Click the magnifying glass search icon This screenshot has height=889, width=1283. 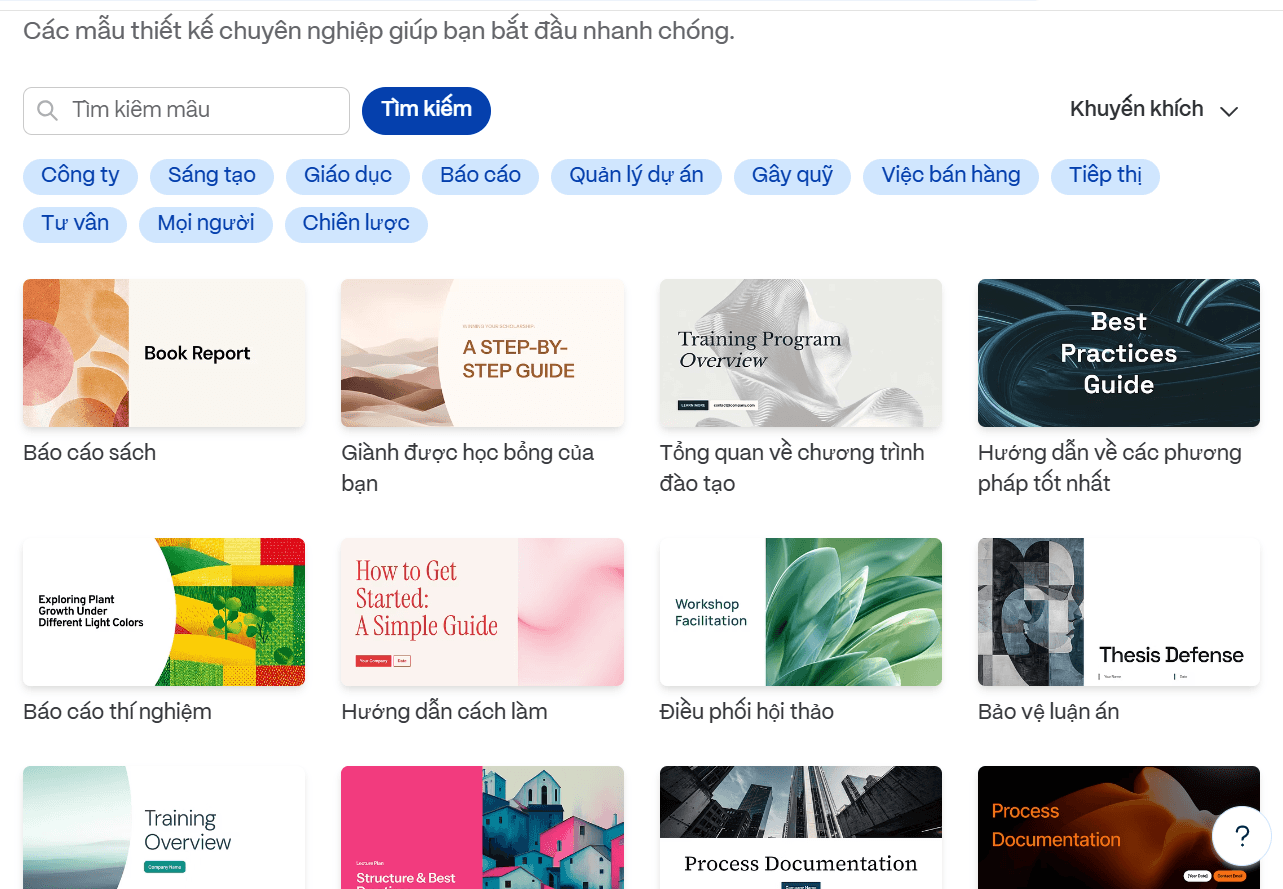(x=47, y=111)
